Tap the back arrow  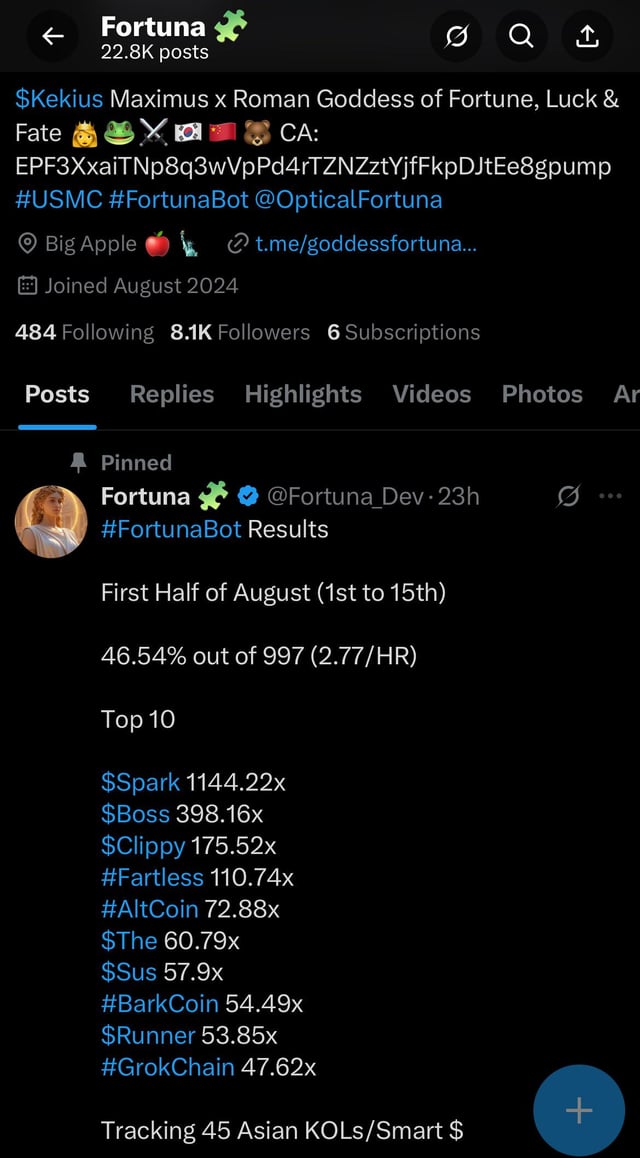point(52,37)
